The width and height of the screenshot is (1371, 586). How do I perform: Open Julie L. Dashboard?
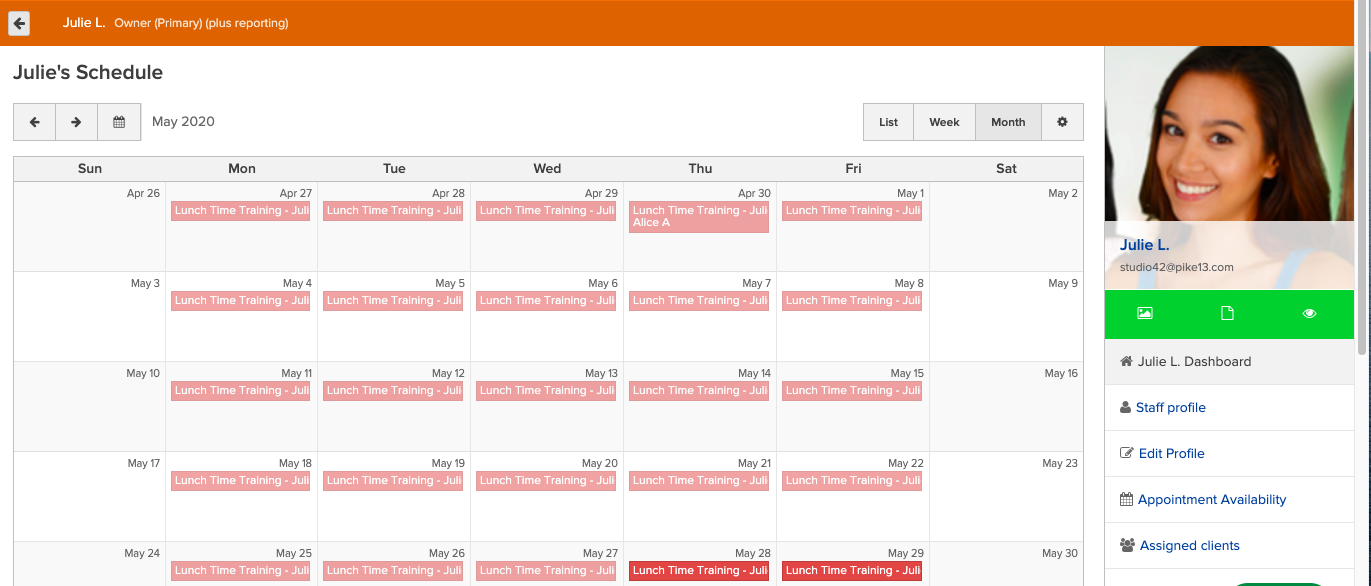point(1193,362)
